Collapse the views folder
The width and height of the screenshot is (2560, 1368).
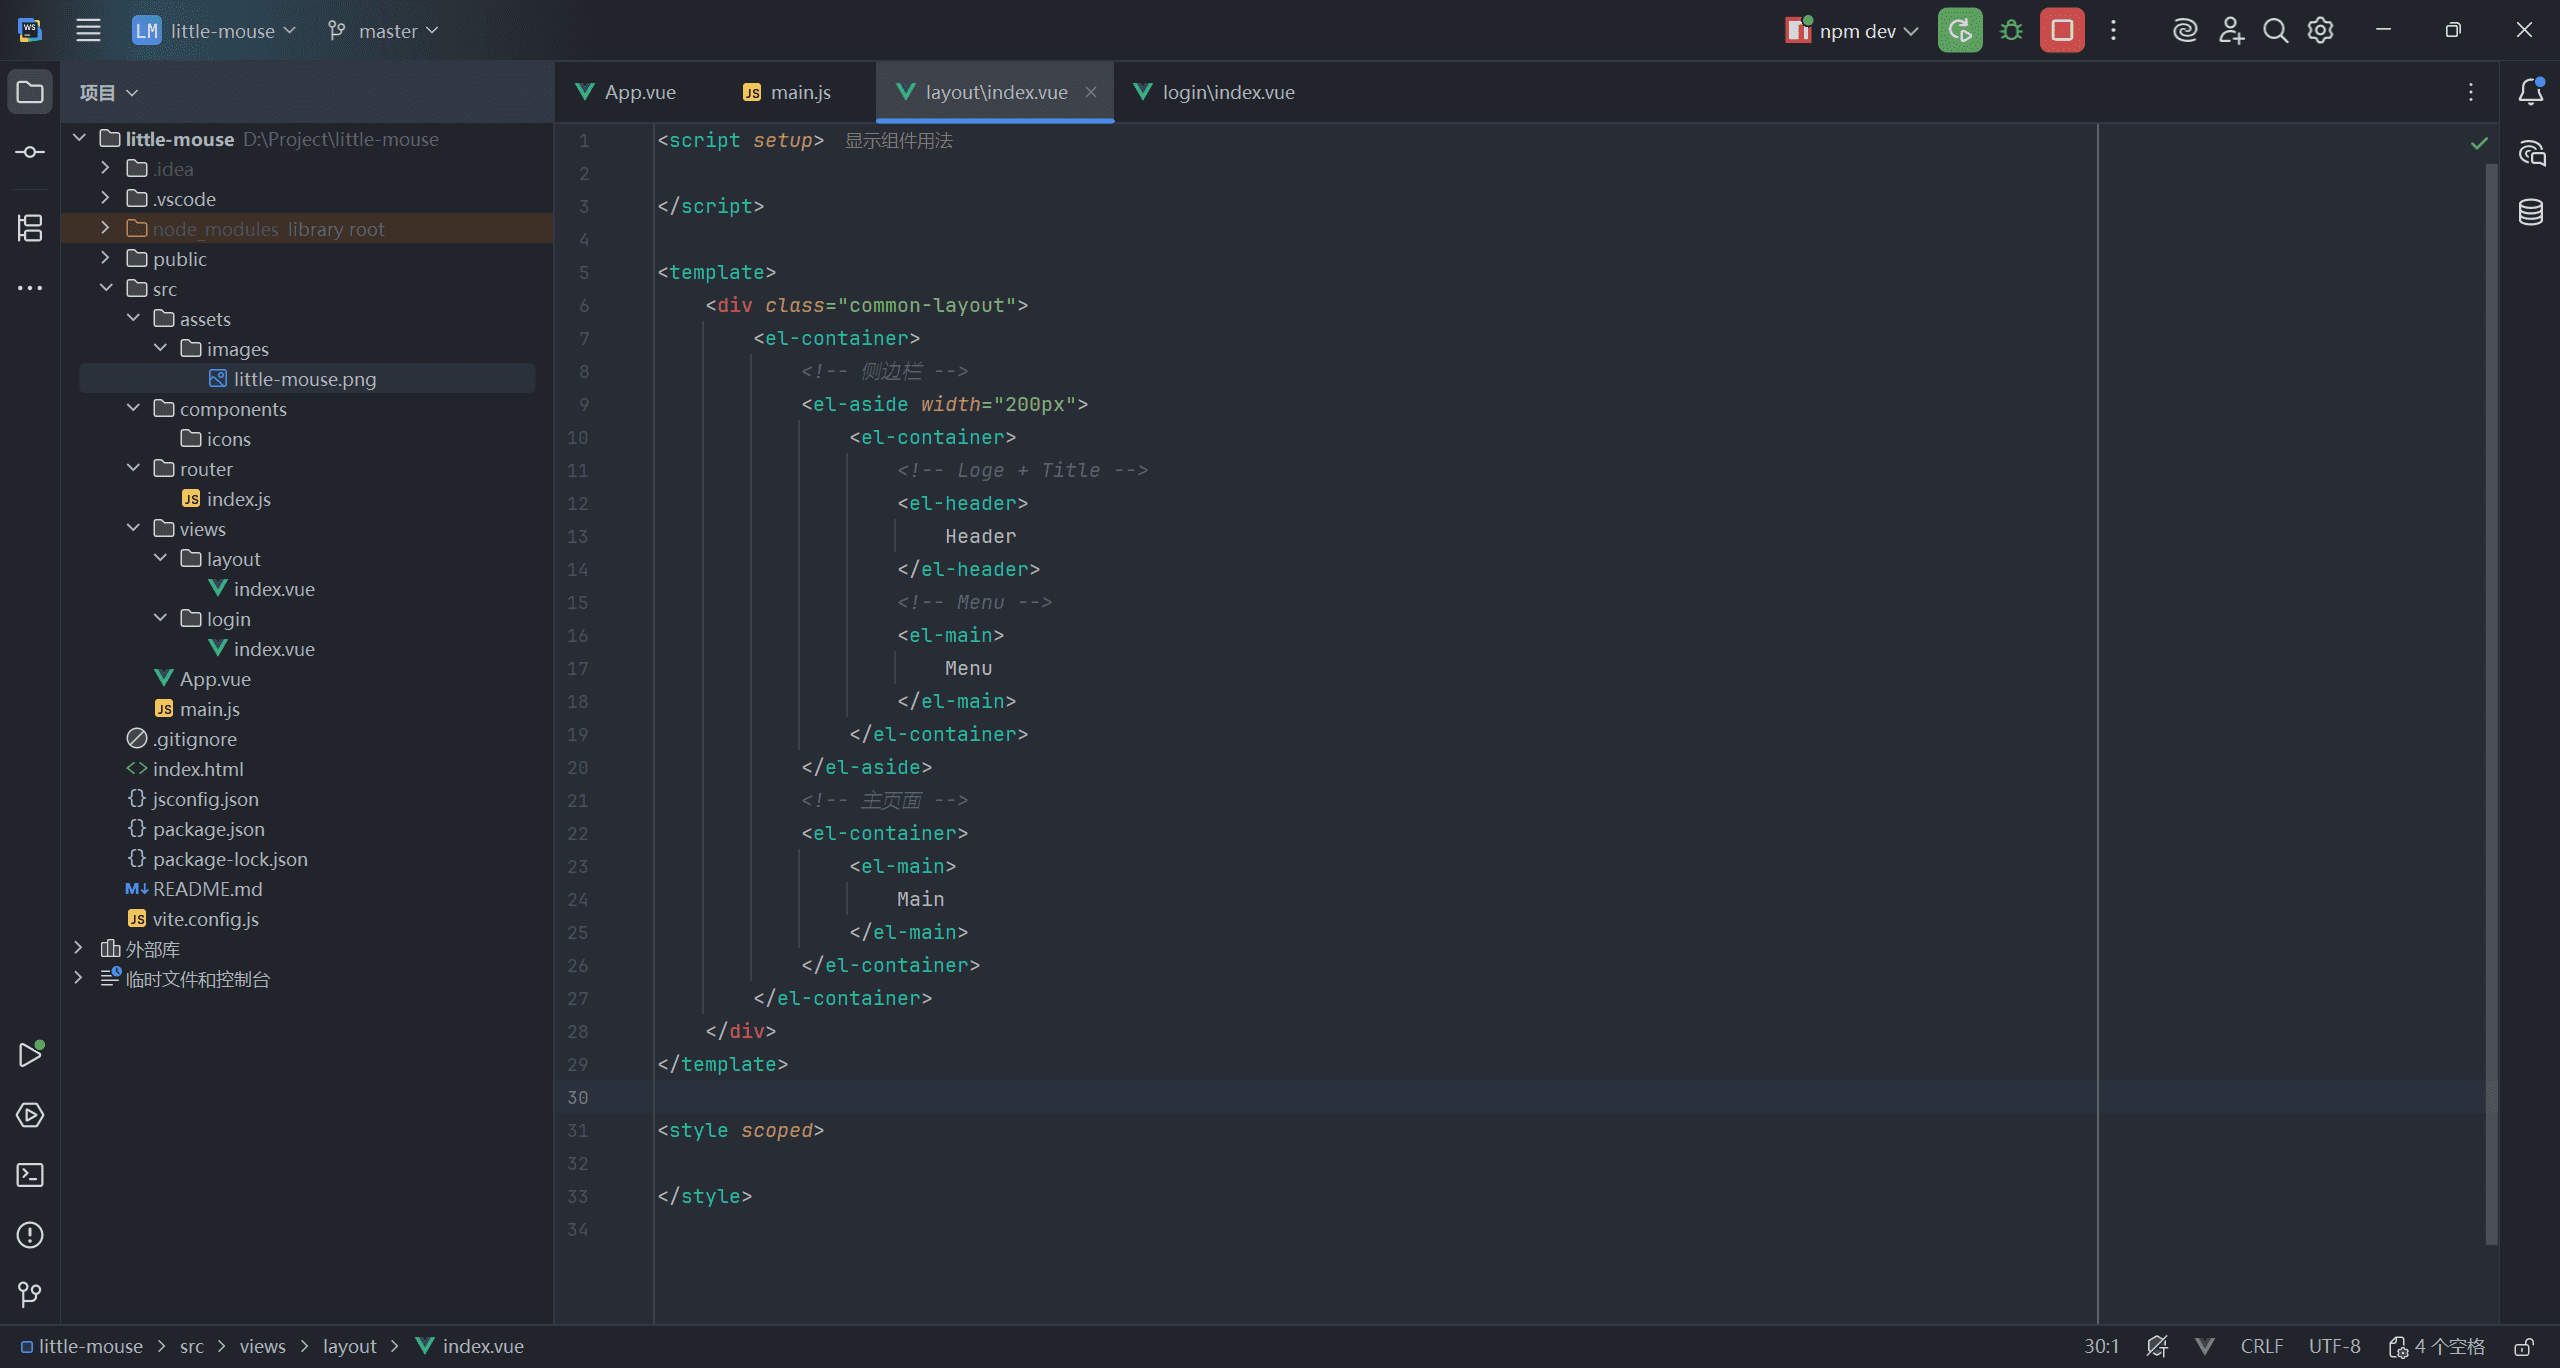pos(133,529)
